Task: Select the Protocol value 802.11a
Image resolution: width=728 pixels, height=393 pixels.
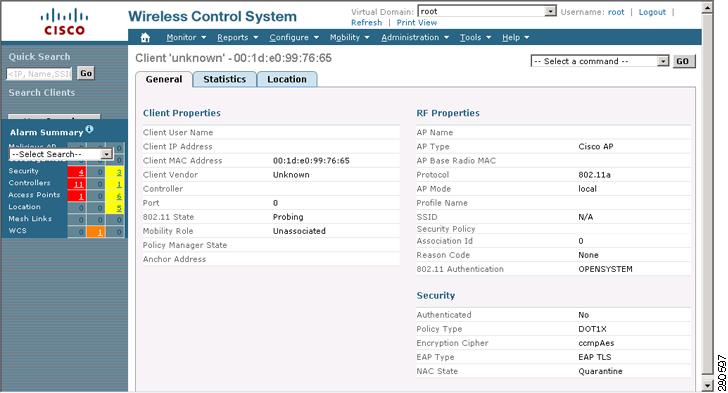Action: coord(594,175)
